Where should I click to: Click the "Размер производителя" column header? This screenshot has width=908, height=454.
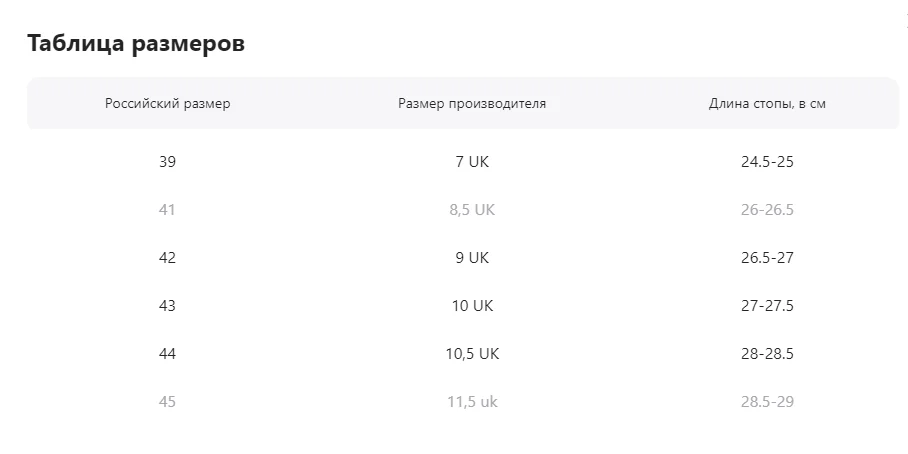(x=472, y=103)
